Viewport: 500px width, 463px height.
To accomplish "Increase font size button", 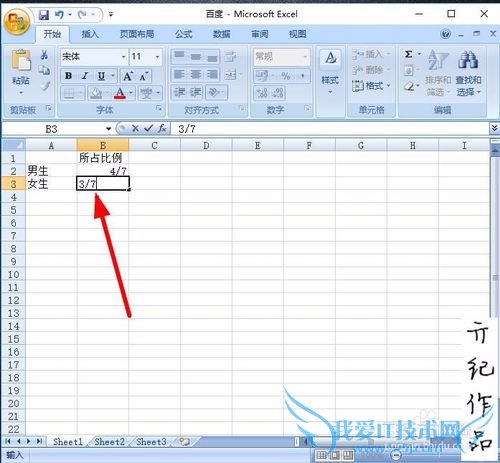I will coord(128,76).
